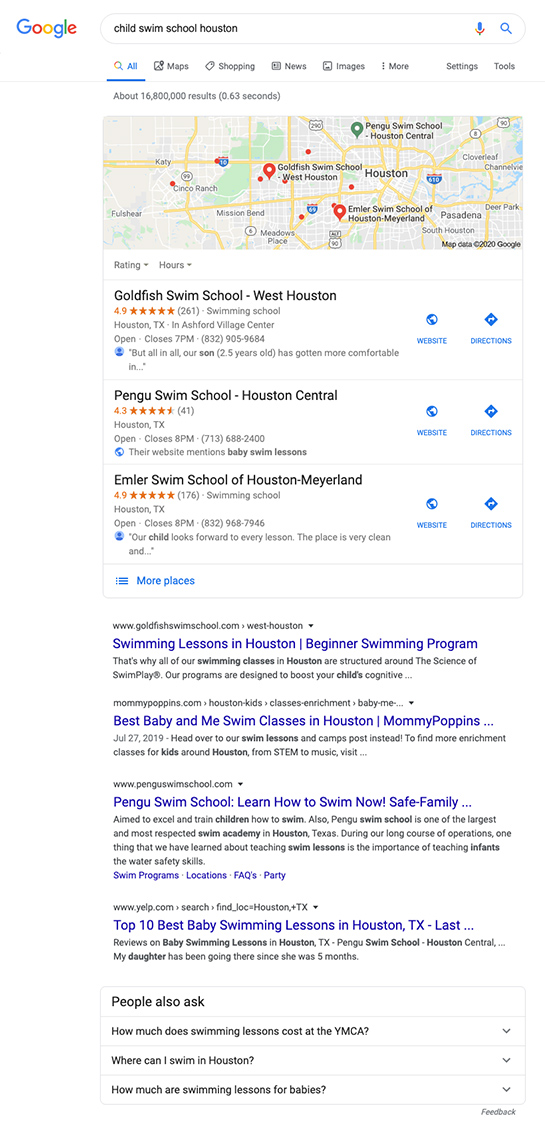The width and height of the screenshot is (545, 1128).
Task: Open the Party sitelink
Action: pyautogui.click(x=275, y=875)
